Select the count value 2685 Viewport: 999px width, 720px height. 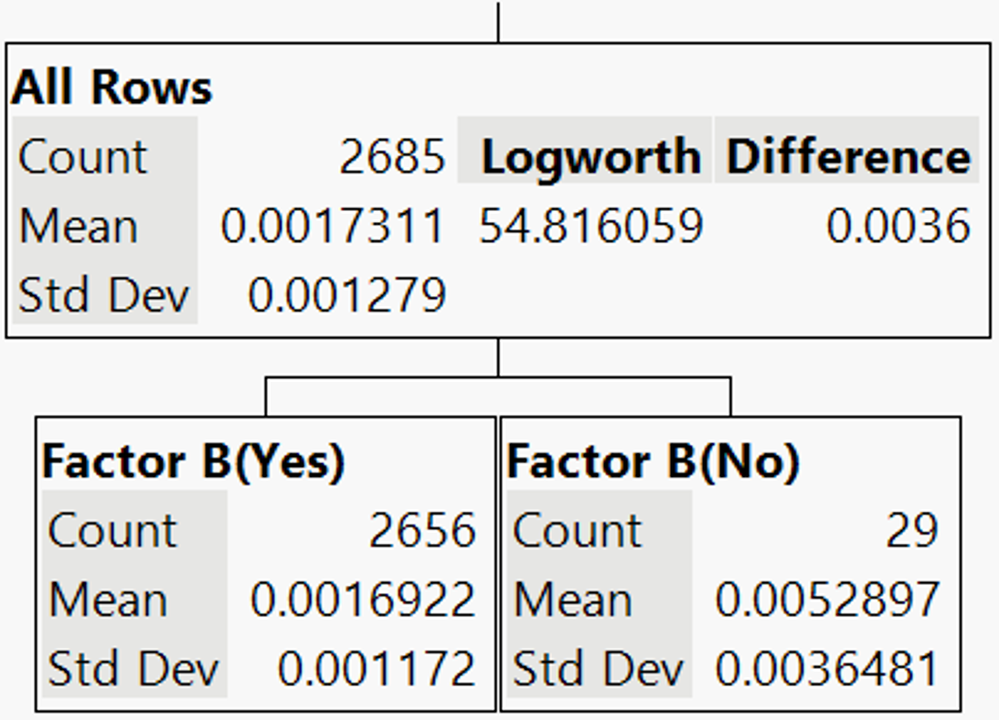pos(390,157)
